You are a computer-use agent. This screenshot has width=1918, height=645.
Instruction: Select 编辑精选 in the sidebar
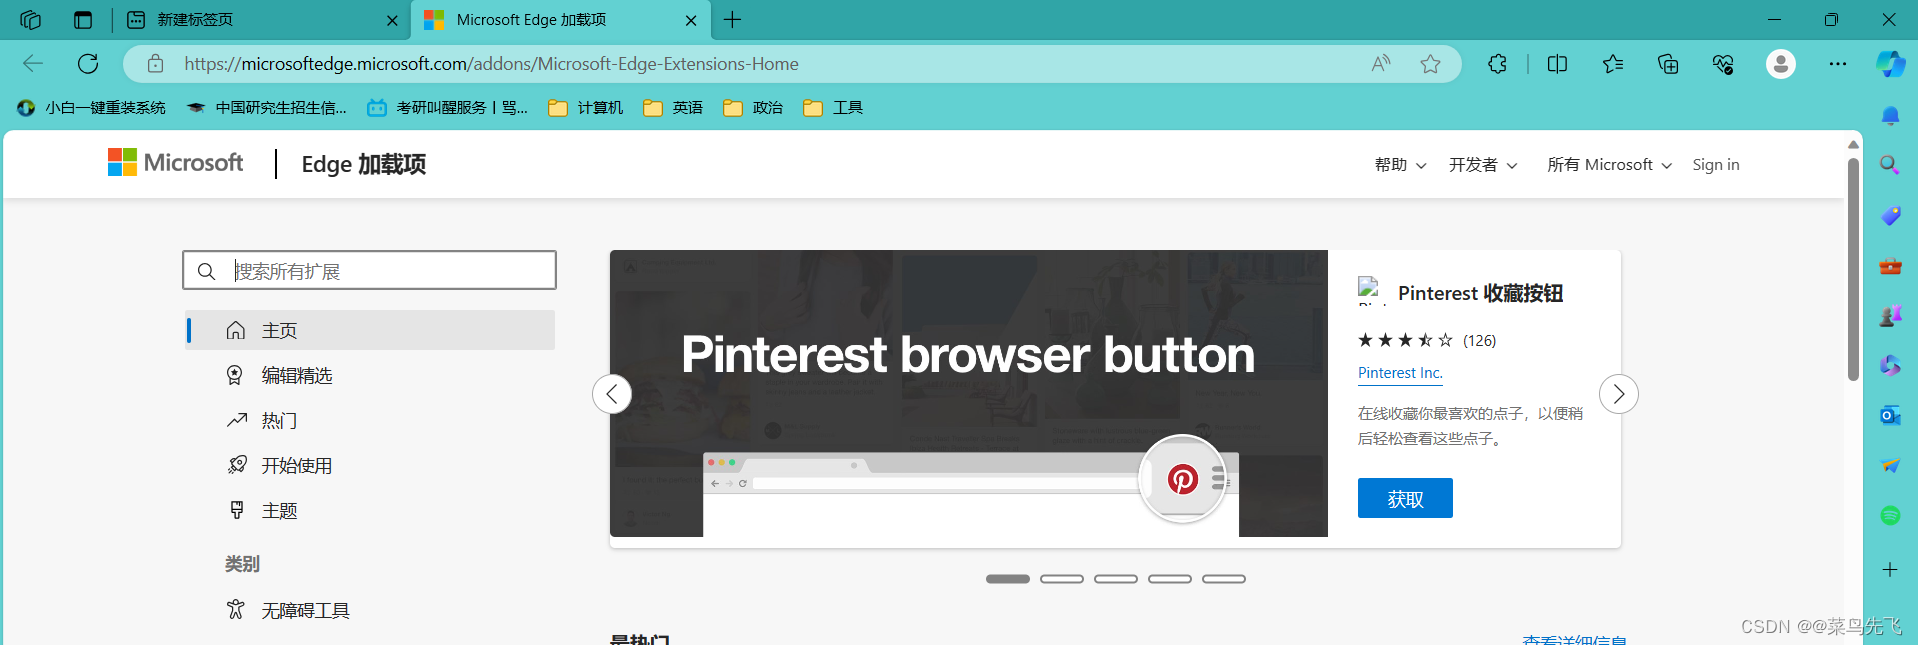tap(371, 375)
